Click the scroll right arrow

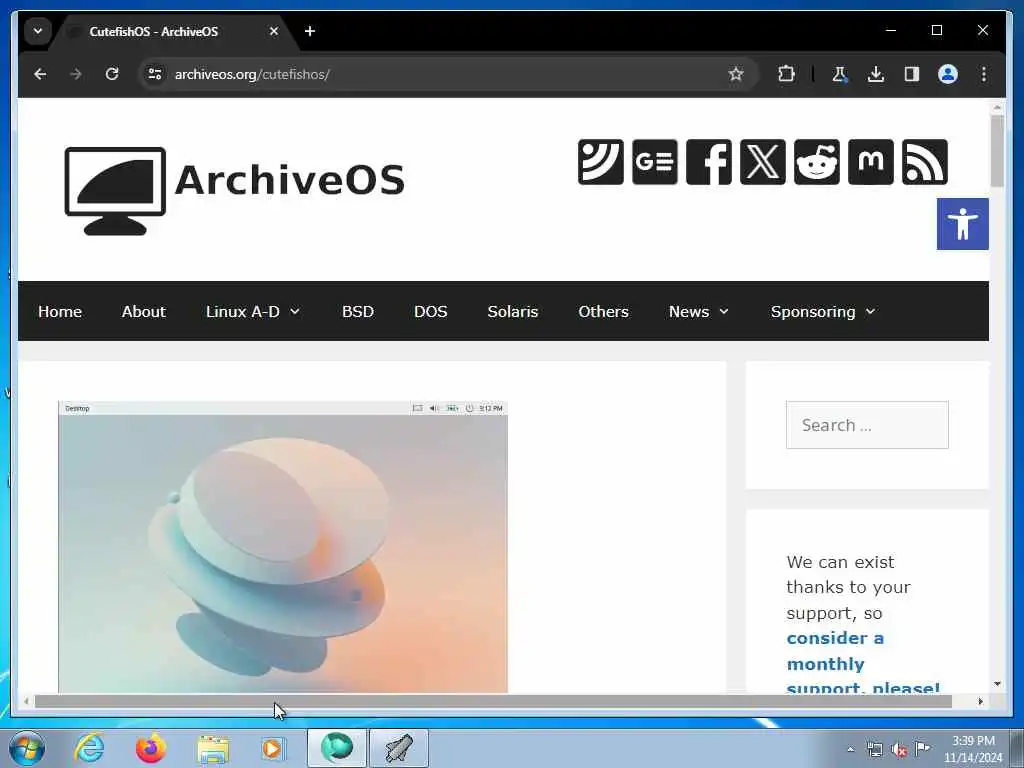[980, 701]
